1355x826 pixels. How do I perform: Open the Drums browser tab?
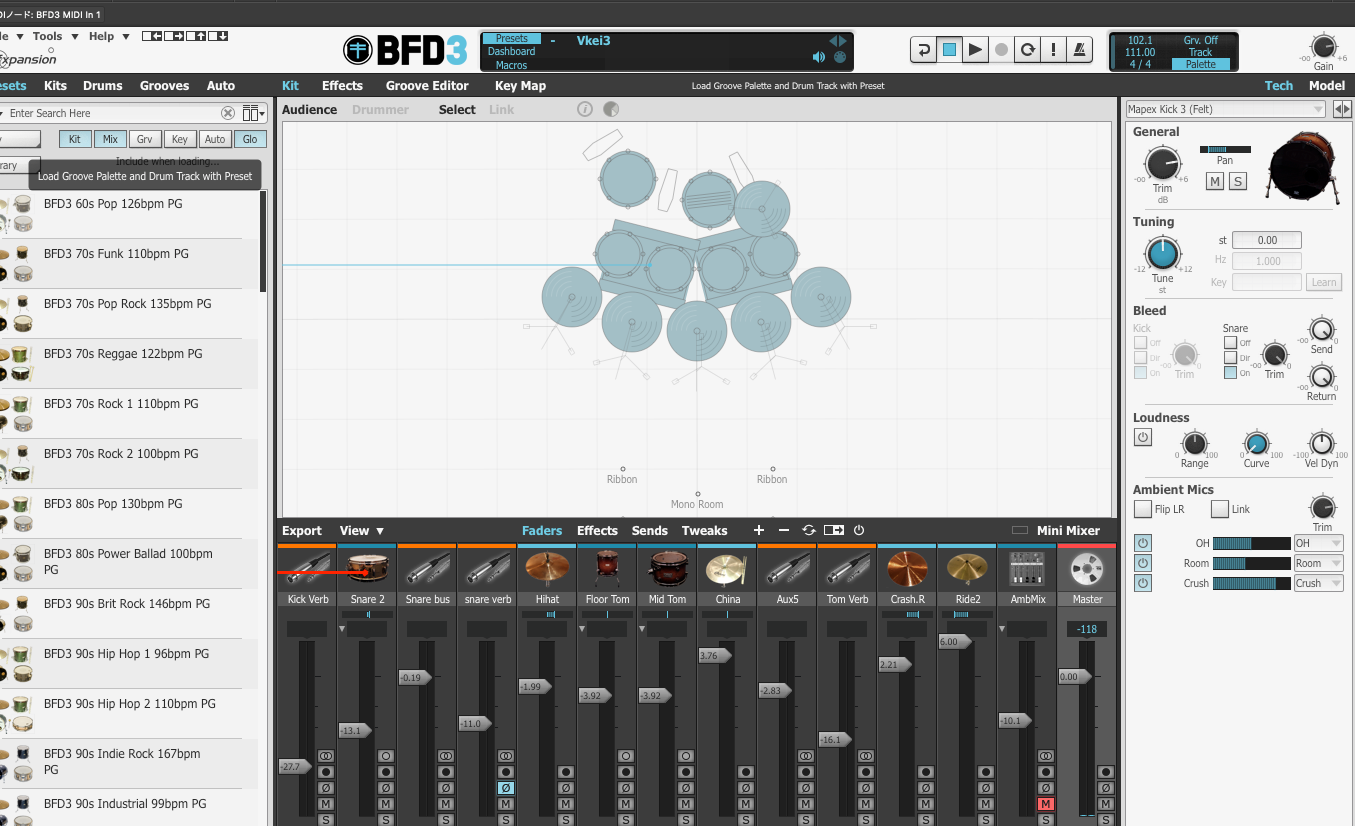[102, 86]
